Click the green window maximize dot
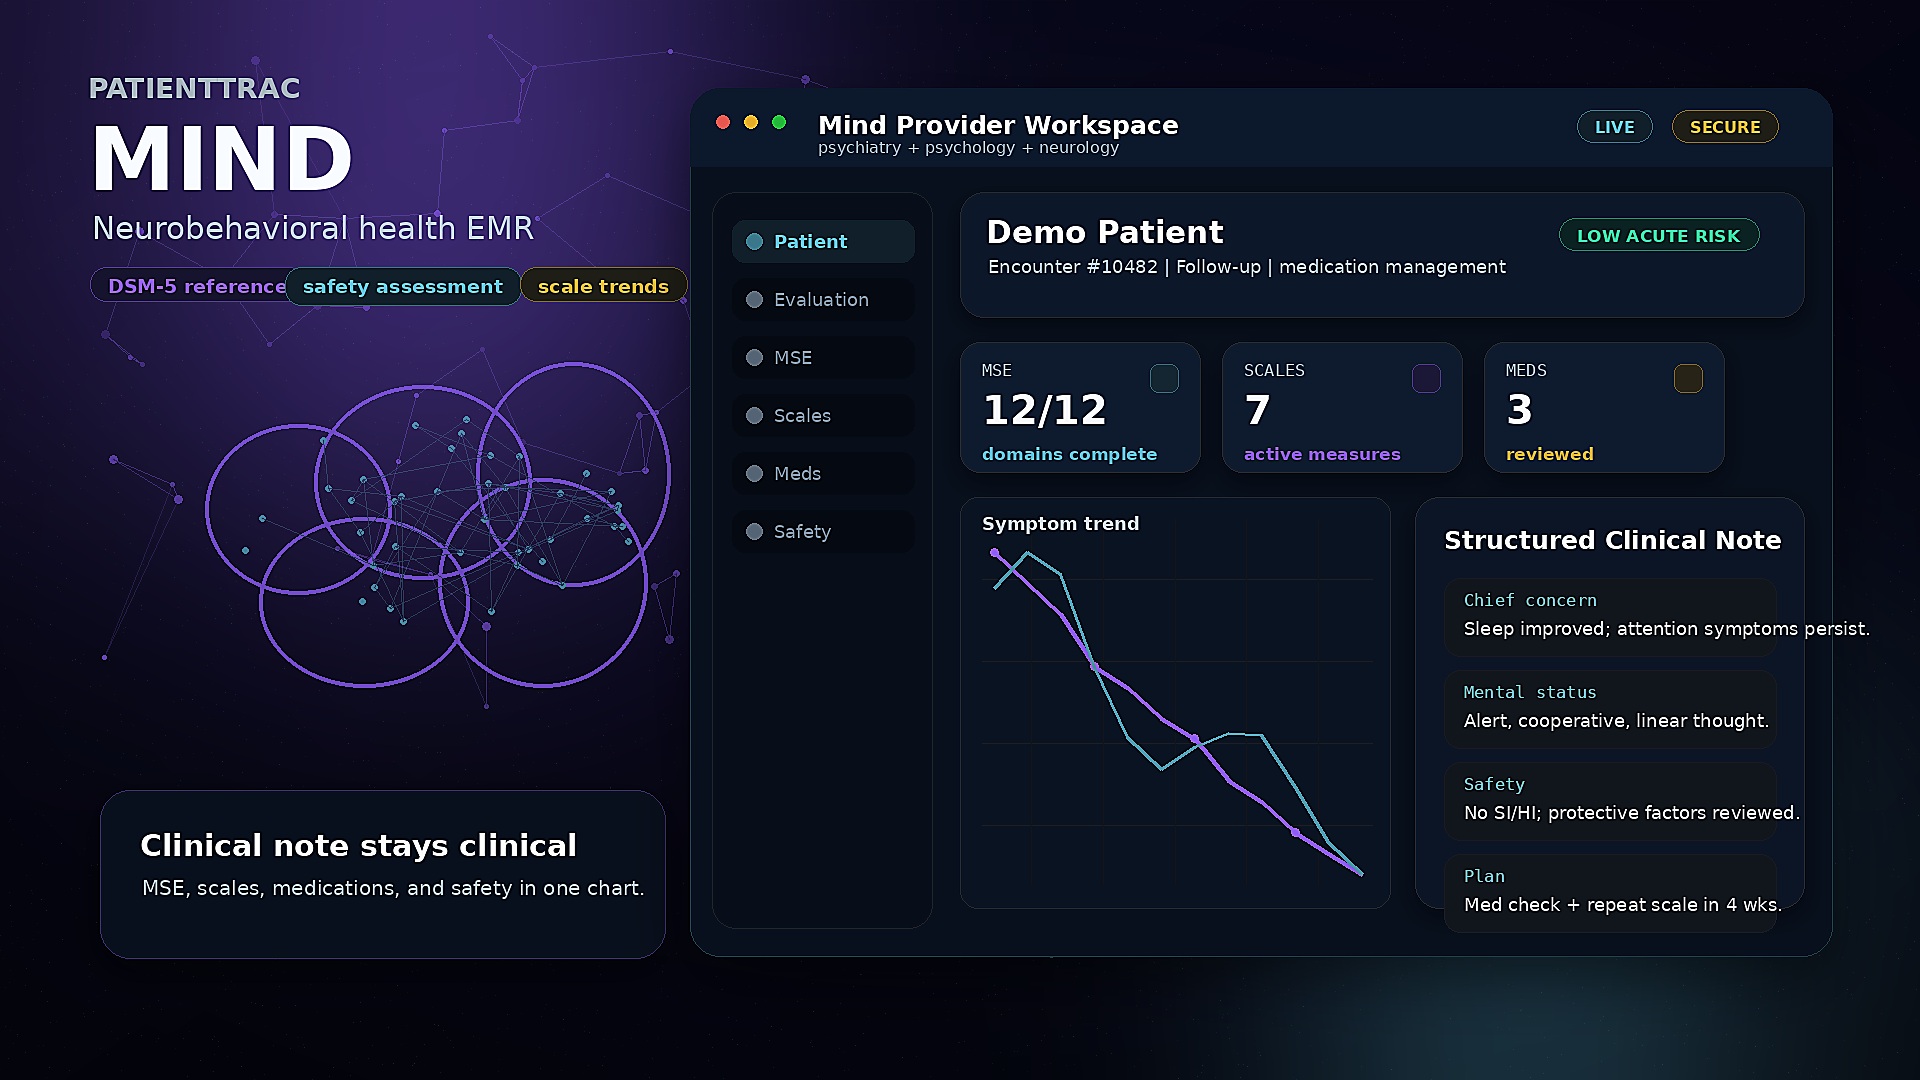 (779, 122)
